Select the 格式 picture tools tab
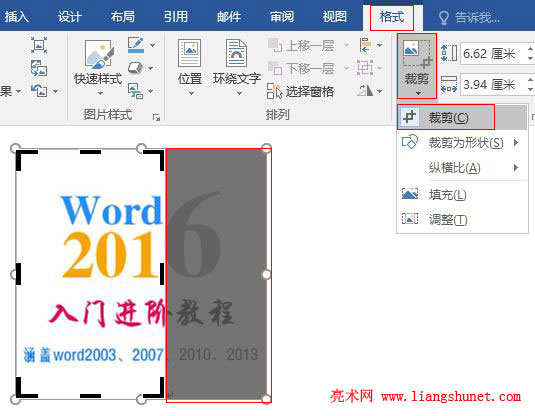The width and height of the screenshot is (535, 416). click(392, 17)
